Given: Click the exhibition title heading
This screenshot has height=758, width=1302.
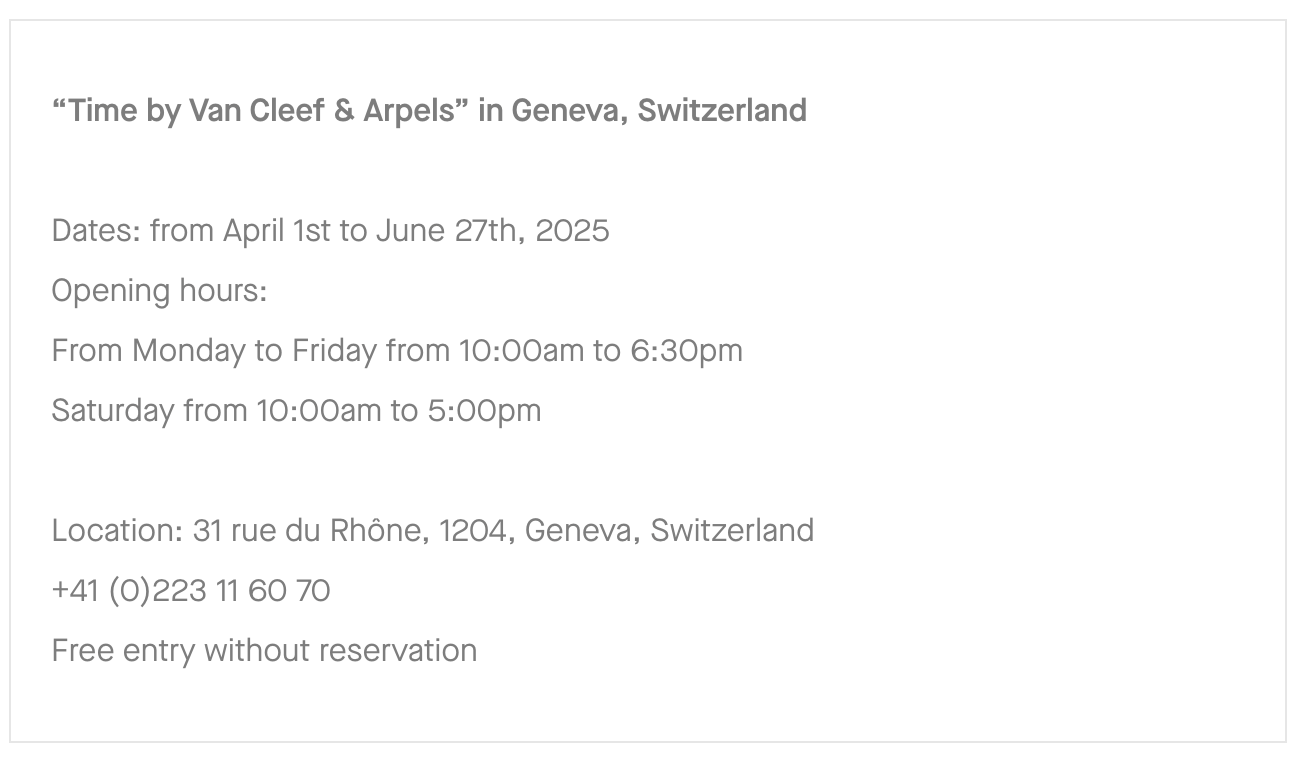Looking at the screenshot, I should [x=429, y=110].
